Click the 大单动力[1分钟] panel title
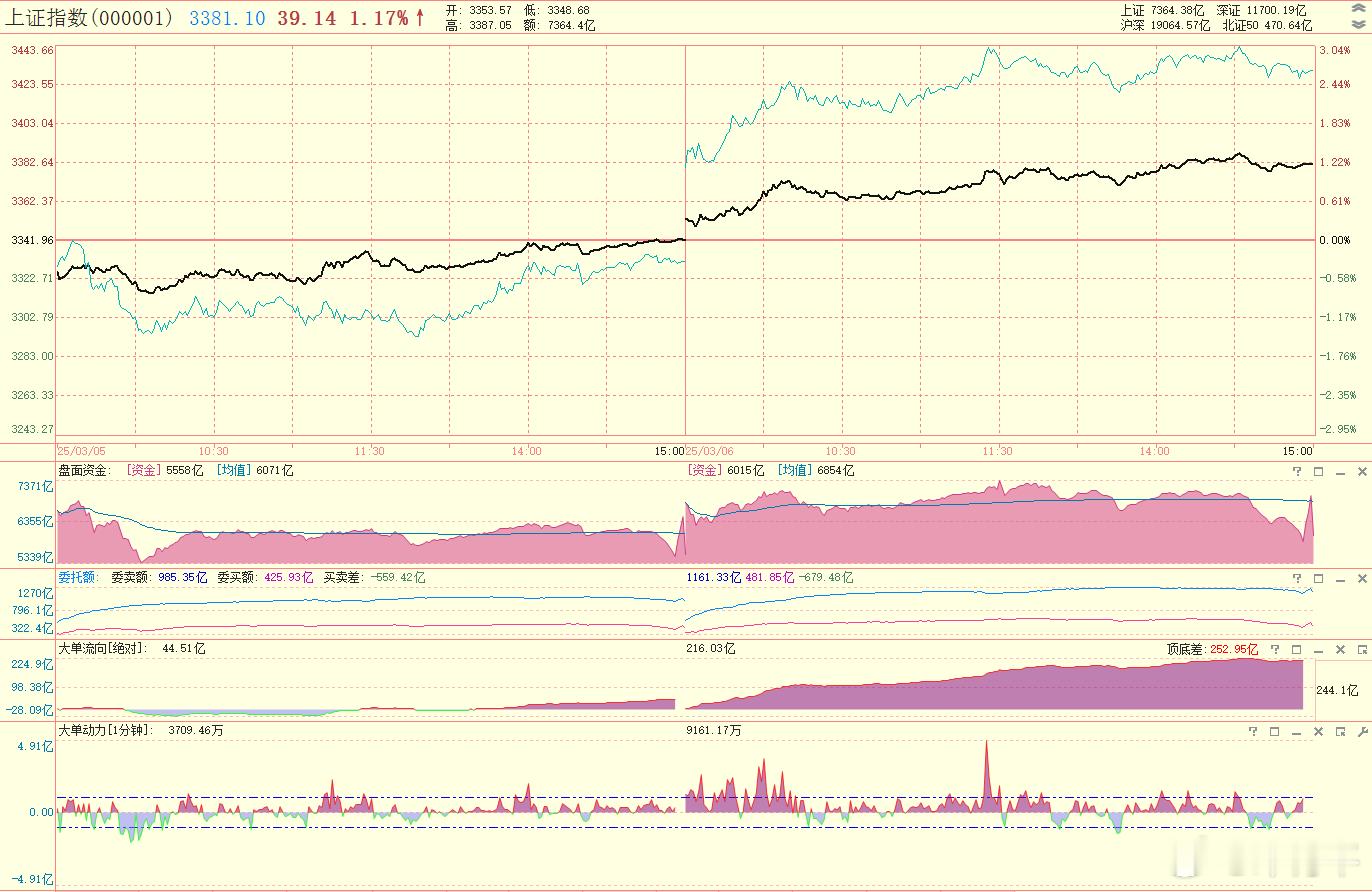Screen dimensions: 1372x892 (105, 730)
